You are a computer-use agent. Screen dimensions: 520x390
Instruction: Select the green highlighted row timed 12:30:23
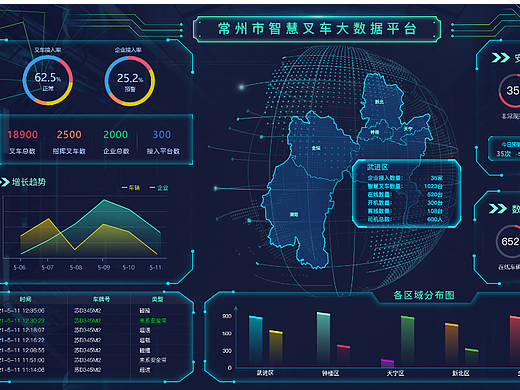(96, 321)
